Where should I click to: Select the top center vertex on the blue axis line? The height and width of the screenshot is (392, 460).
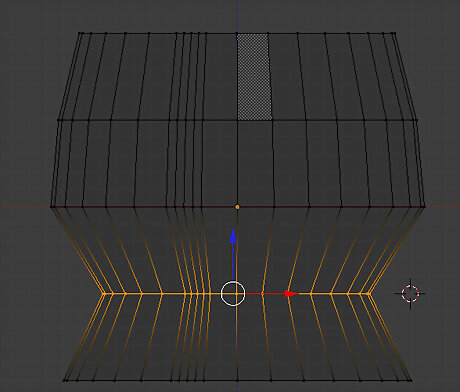(x=237, y=33)
